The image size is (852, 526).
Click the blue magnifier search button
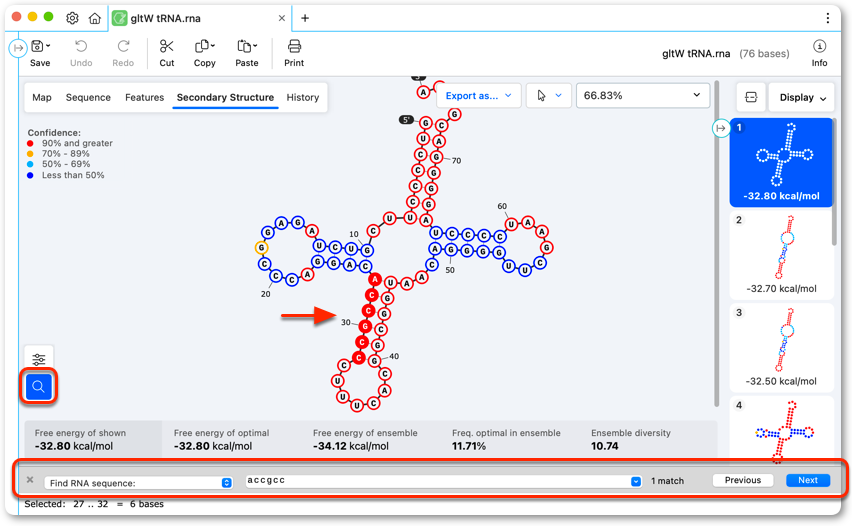pyautogui.click(x=39, y=387)
